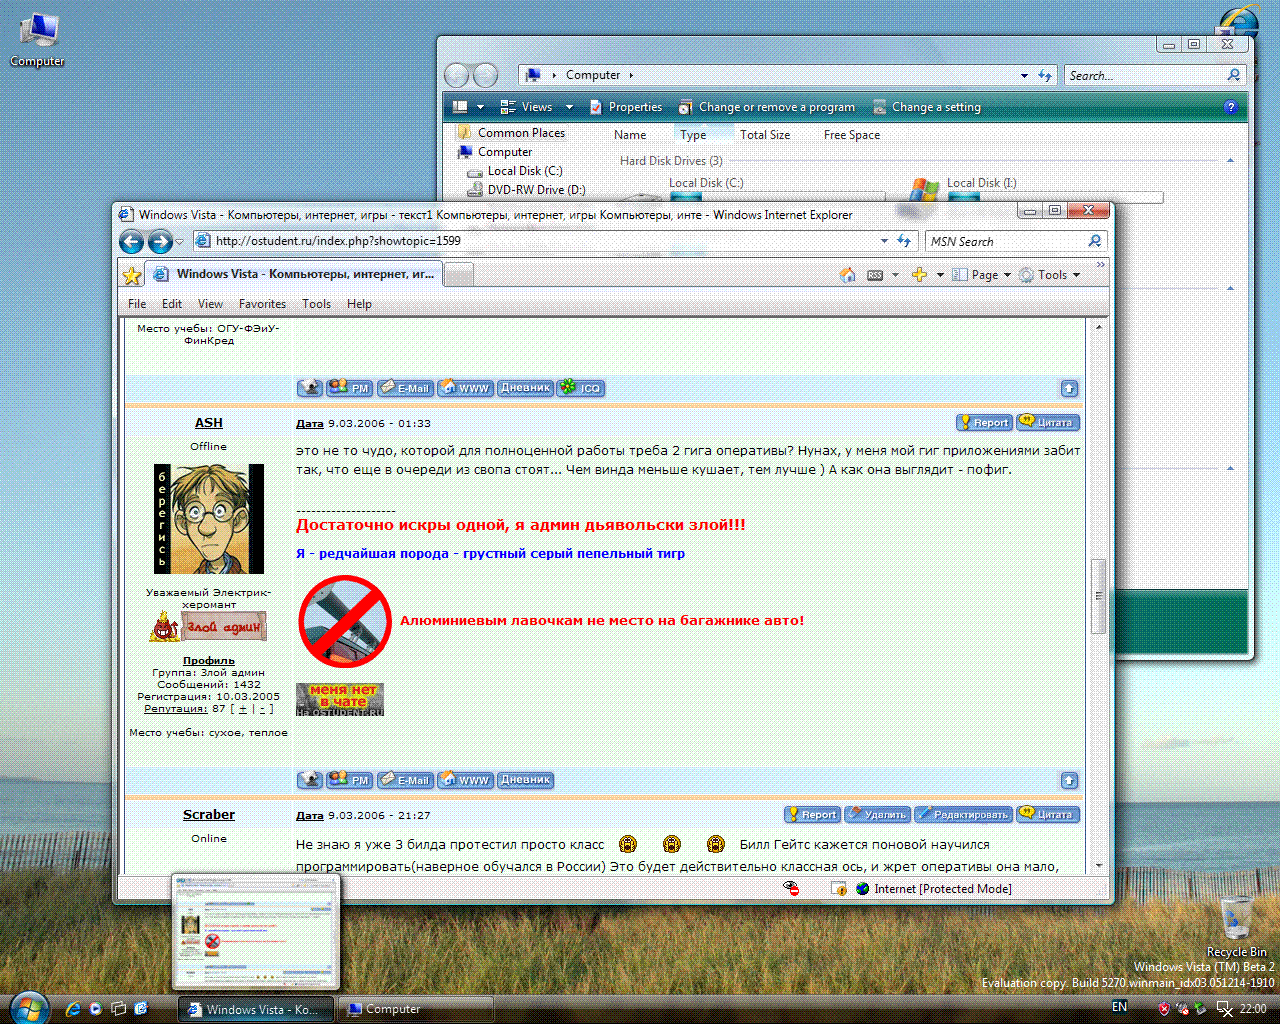Click the profile card icon below ASH's post
This screenshot has height=1024, width=1280.
[x=310, y=780]
